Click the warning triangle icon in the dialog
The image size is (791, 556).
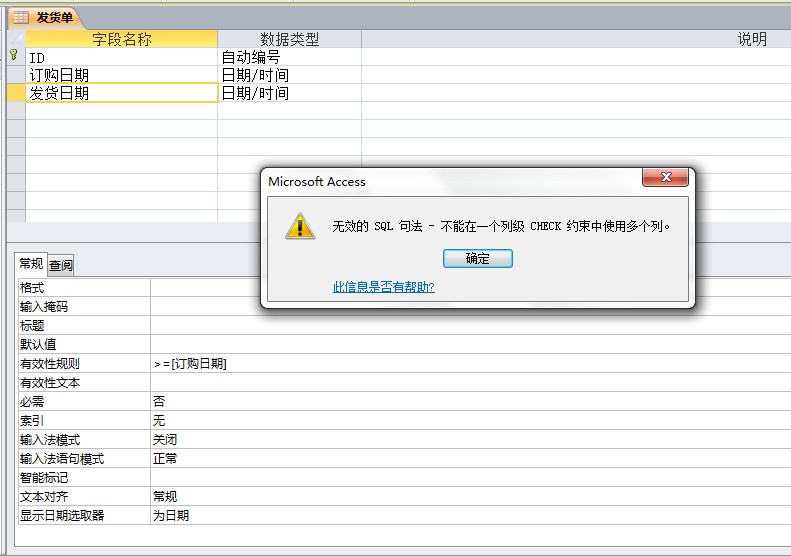(x=300, y=226)
